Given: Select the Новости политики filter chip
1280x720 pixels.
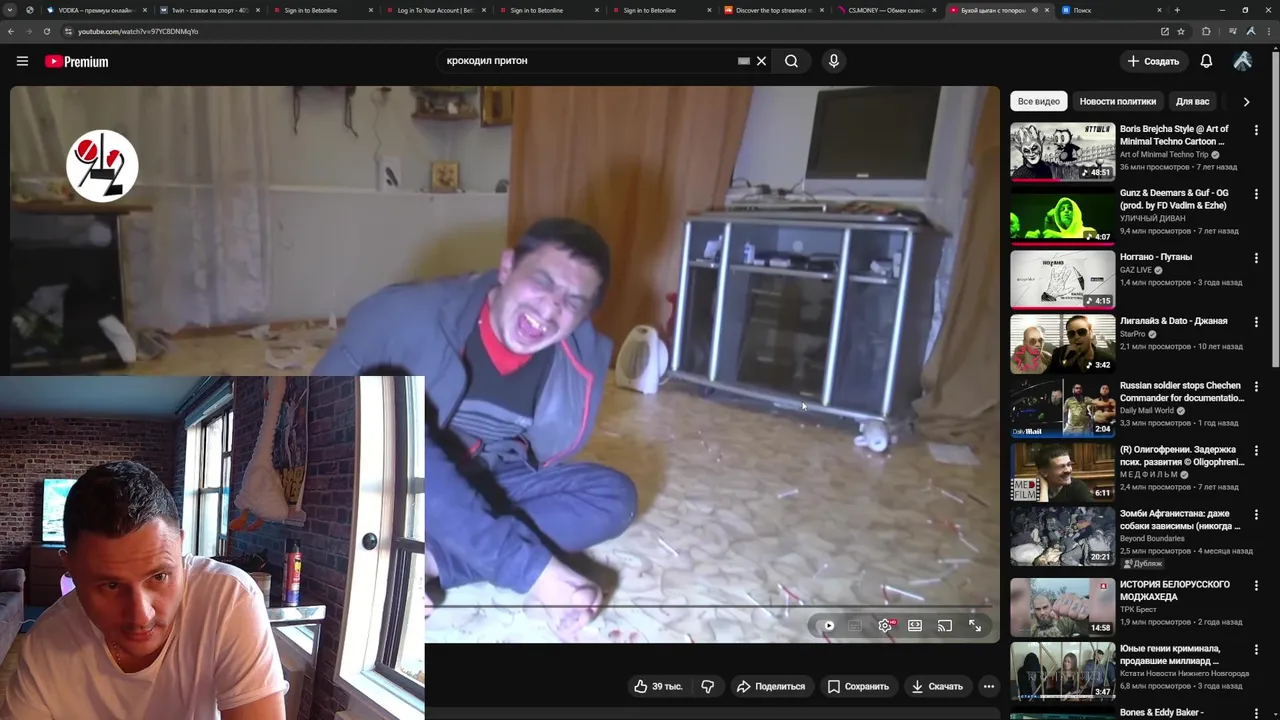Looking at the screenshot, I should pos(1118,101).
